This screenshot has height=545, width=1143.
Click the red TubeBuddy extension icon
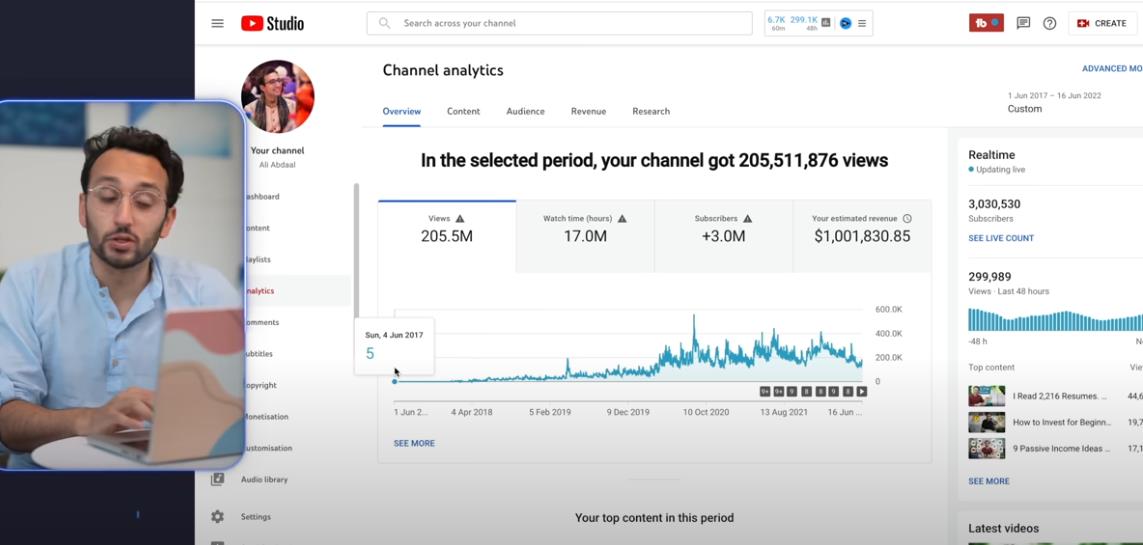point(985,23)
